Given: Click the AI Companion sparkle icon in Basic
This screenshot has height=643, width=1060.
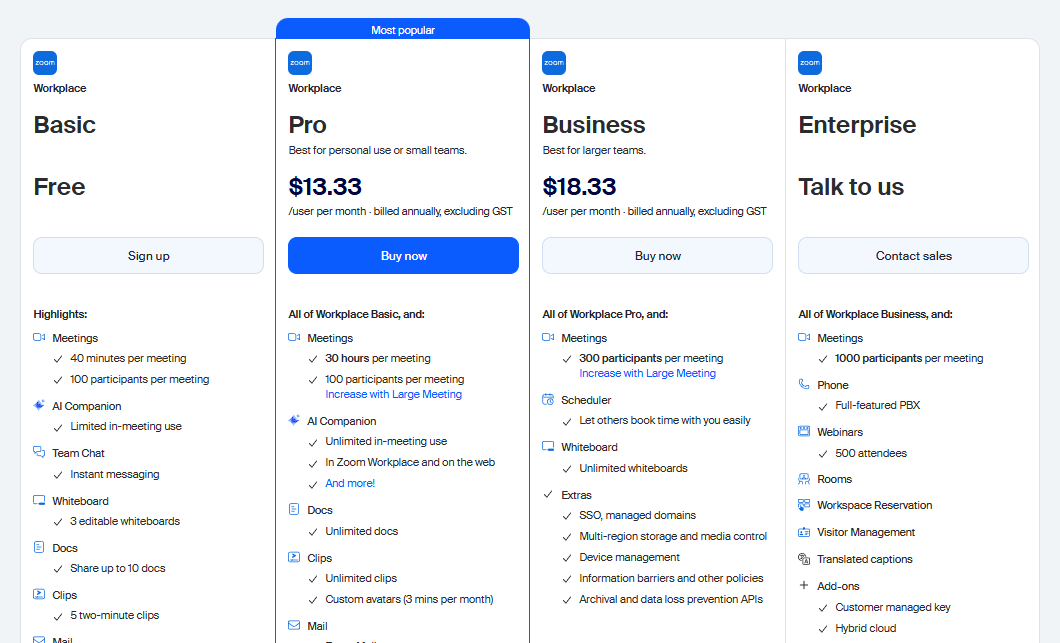Looking at the screenshot, I should click(39, 405).
